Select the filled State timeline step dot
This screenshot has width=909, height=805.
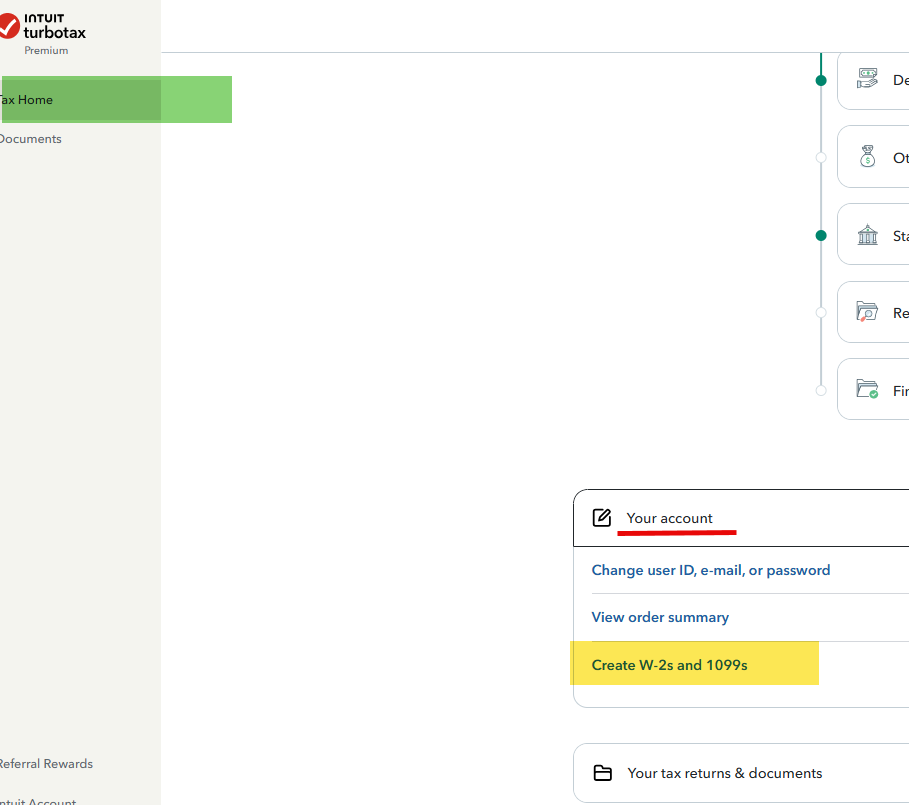pyautogui.click(x=821, y=236)
